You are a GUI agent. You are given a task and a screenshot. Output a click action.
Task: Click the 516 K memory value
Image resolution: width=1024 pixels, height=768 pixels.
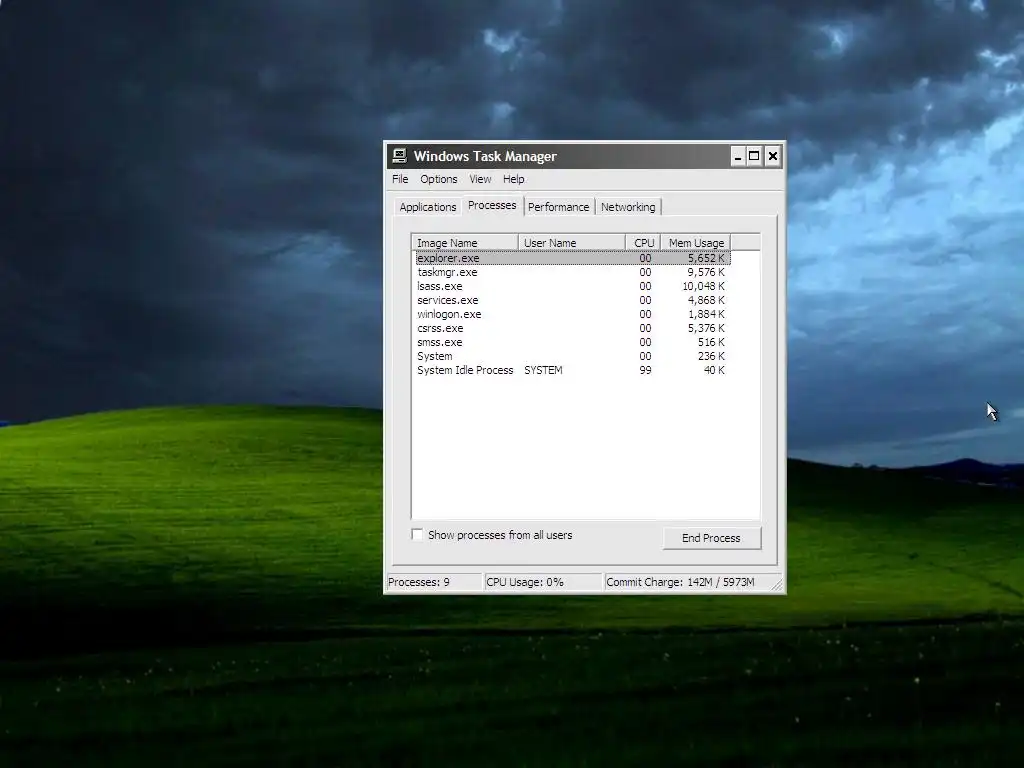[x=711, y=342]
